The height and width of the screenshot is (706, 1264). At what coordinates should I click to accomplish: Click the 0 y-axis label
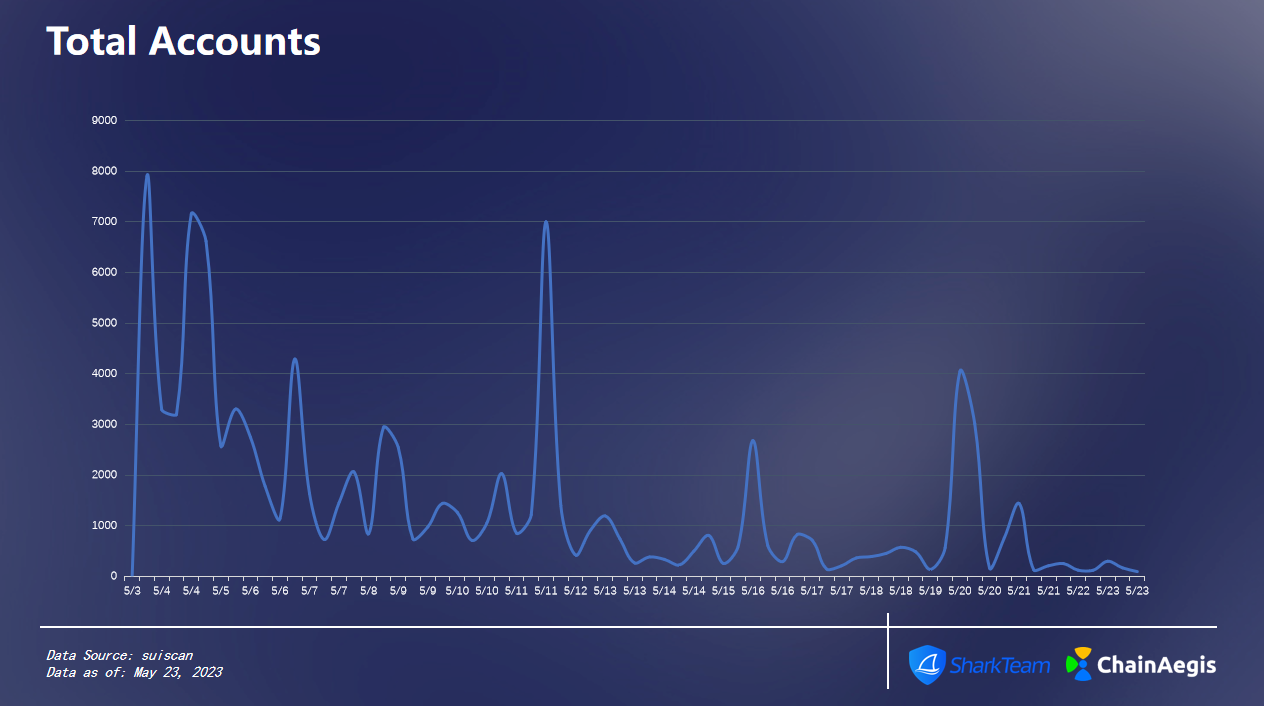coord(114,576)
